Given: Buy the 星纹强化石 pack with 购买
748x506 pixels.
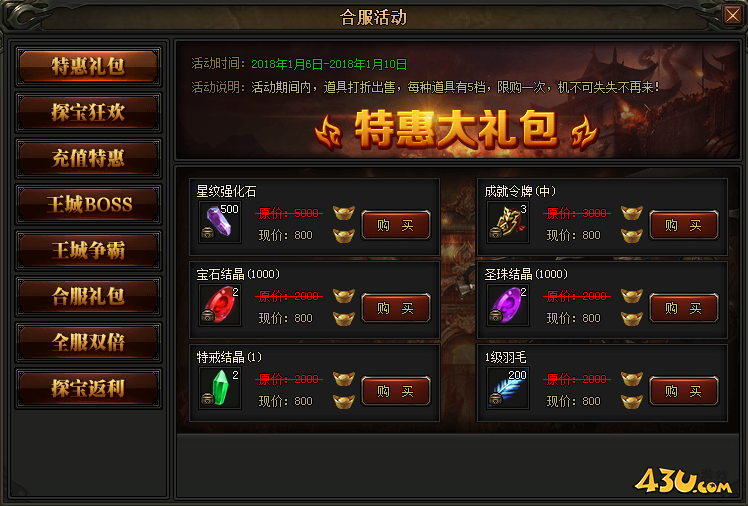Looking at the screenshot, I should [x=396, y=225].
